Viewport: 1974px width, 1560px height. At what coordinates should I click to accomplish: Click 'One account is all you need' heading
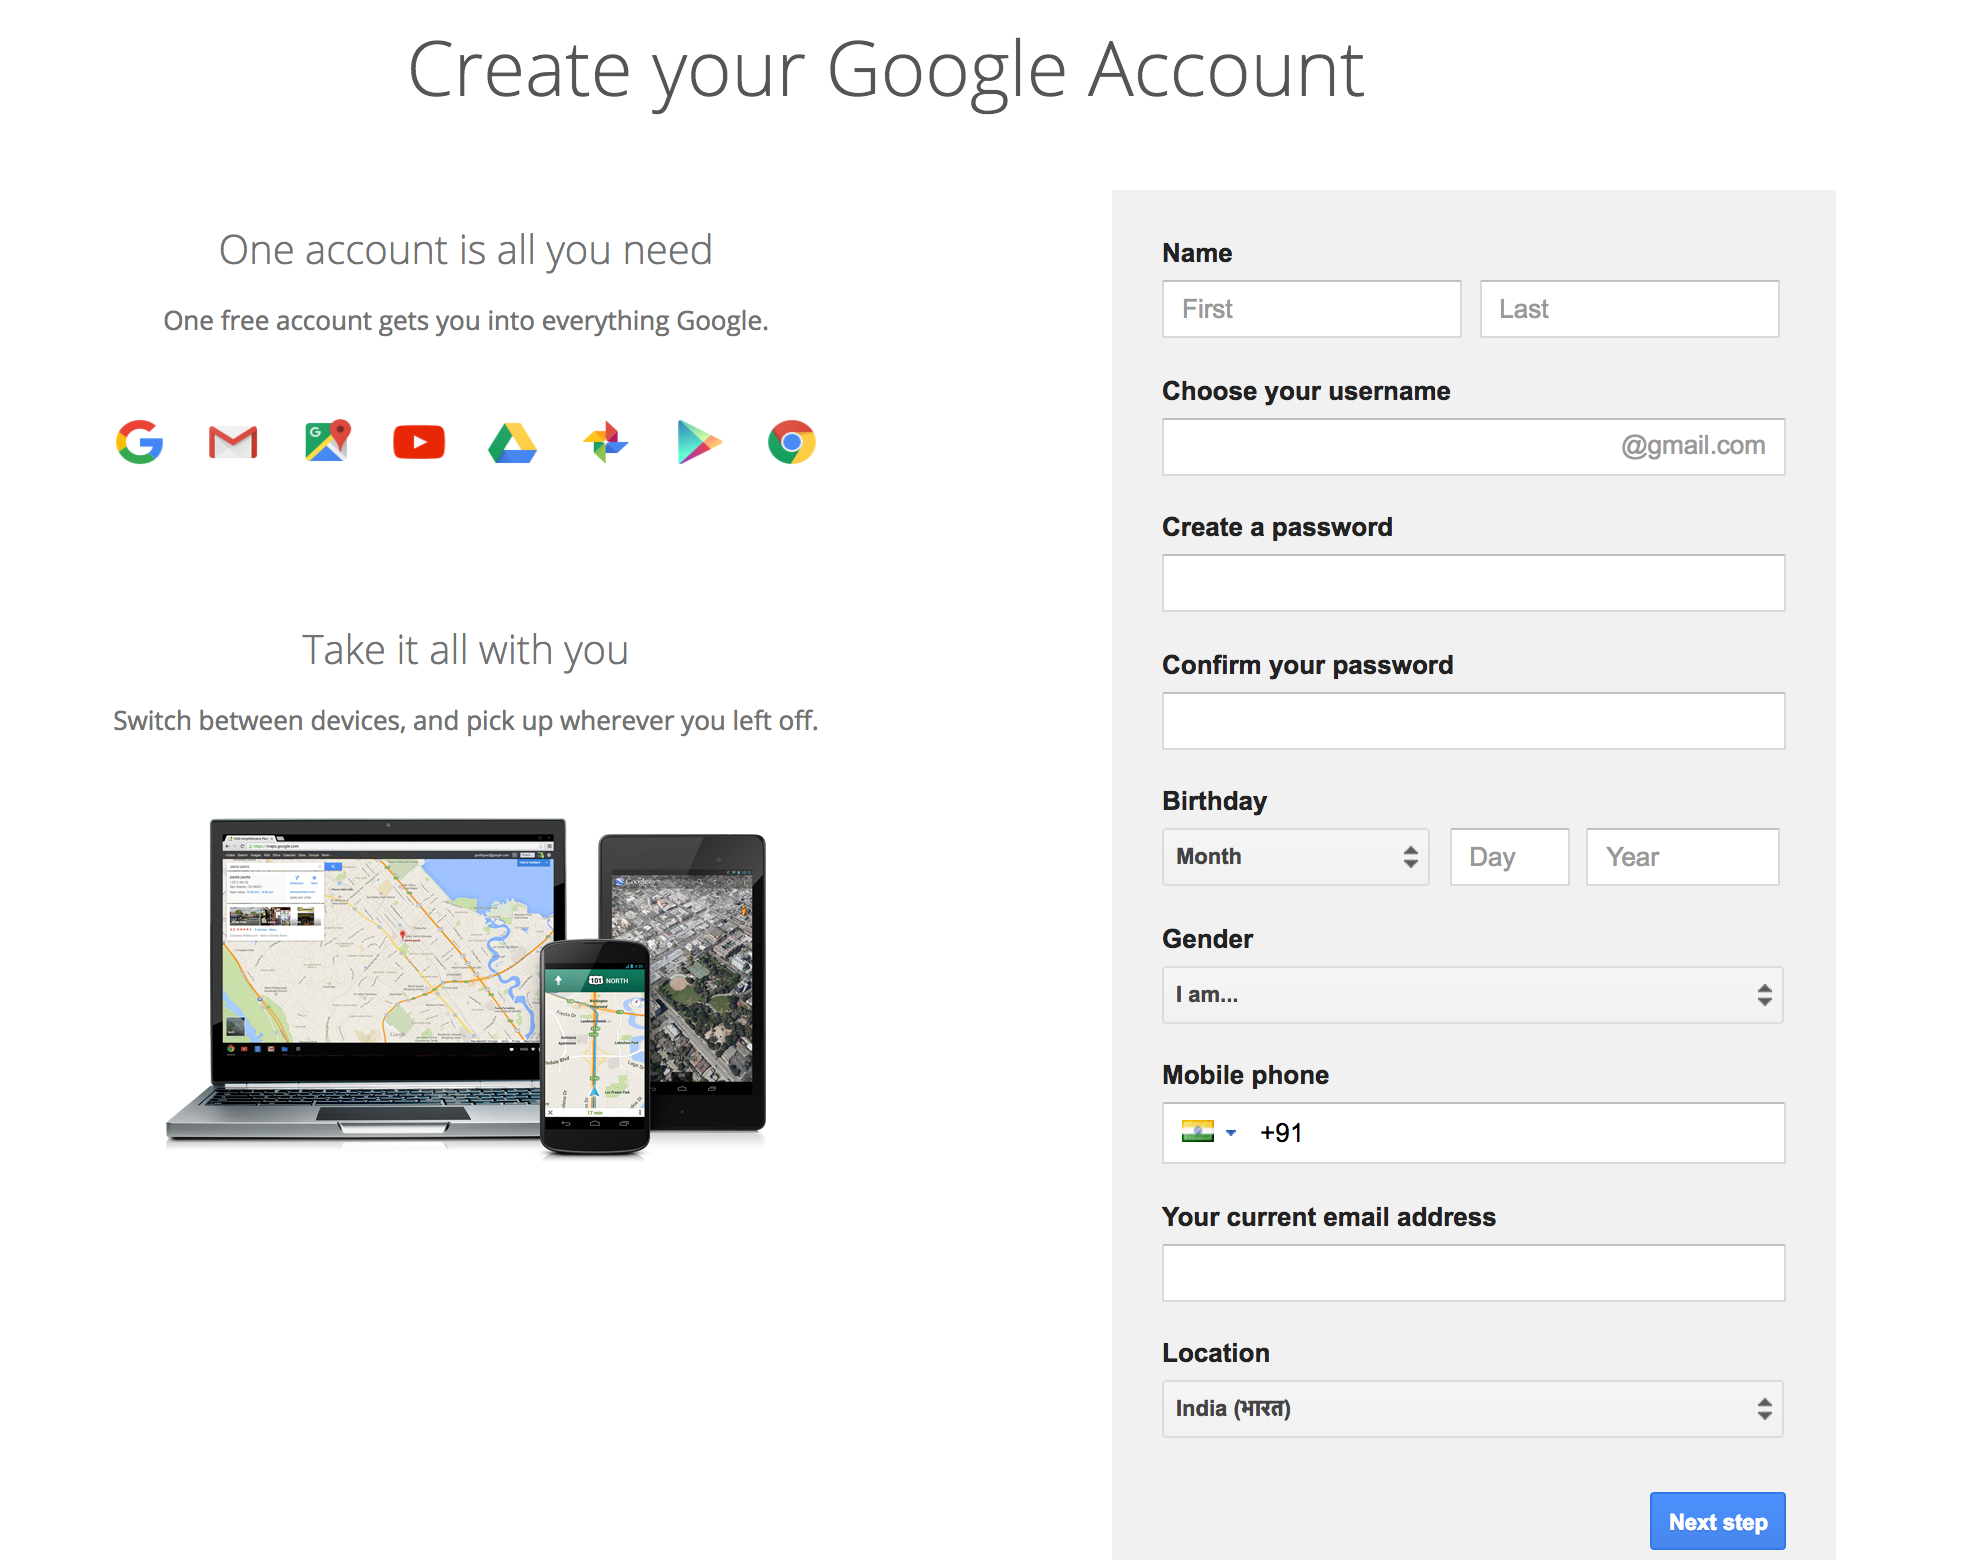click(x=466, y=250)
